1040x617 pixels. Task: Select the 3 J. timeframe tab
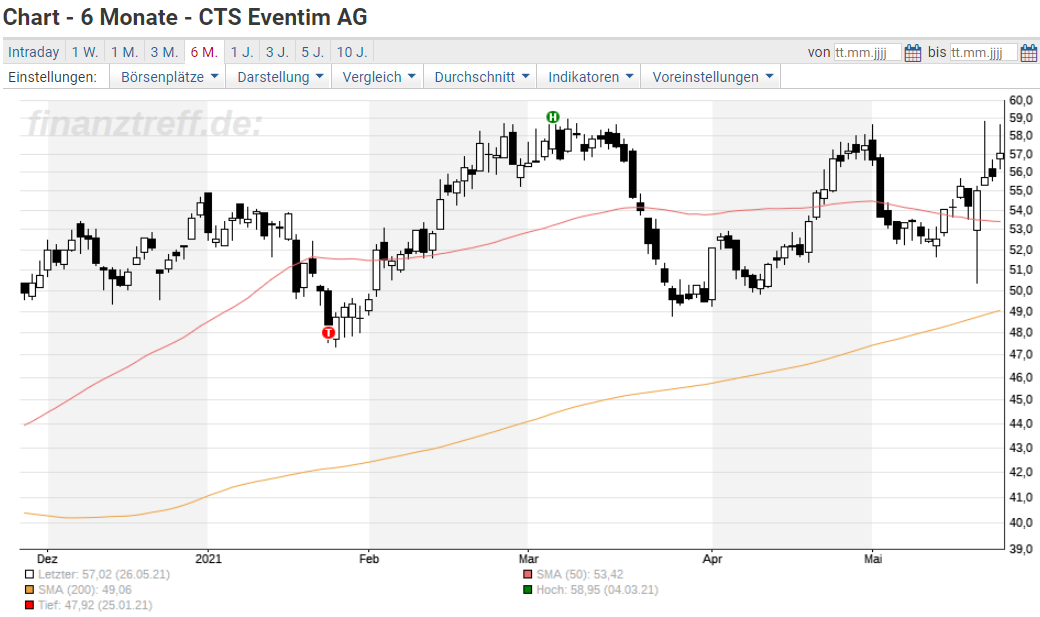pyautogui.click(x=277, y=52)
